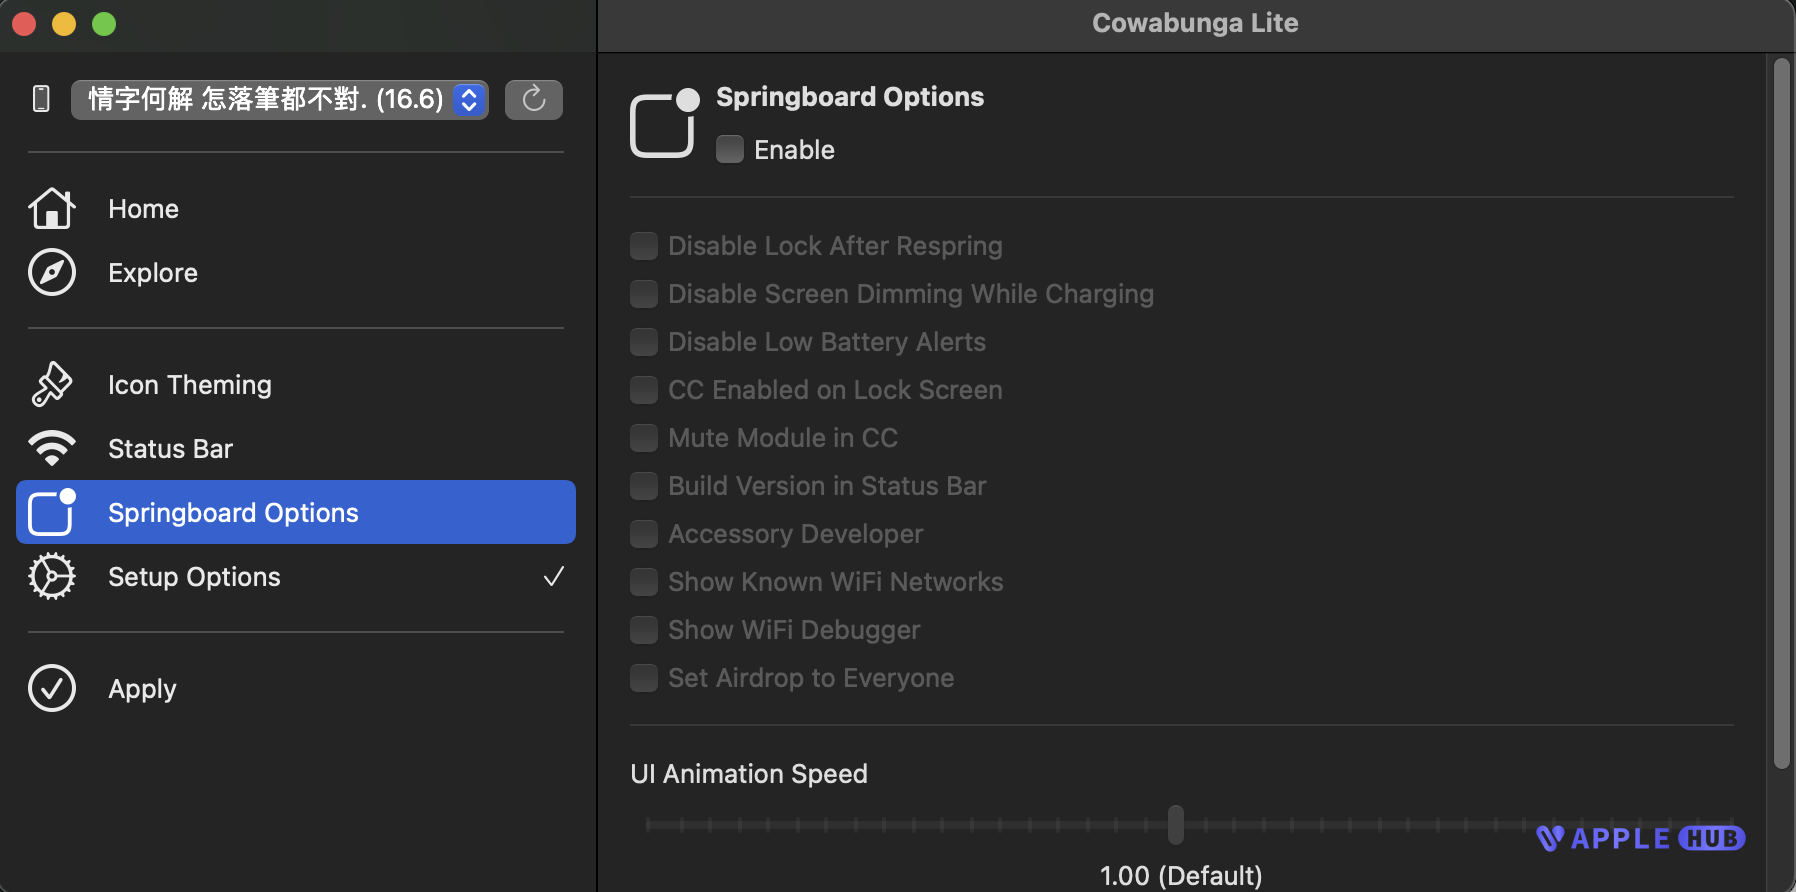
Task: Click the refresh devices button
Action: (x=534, y=99)
